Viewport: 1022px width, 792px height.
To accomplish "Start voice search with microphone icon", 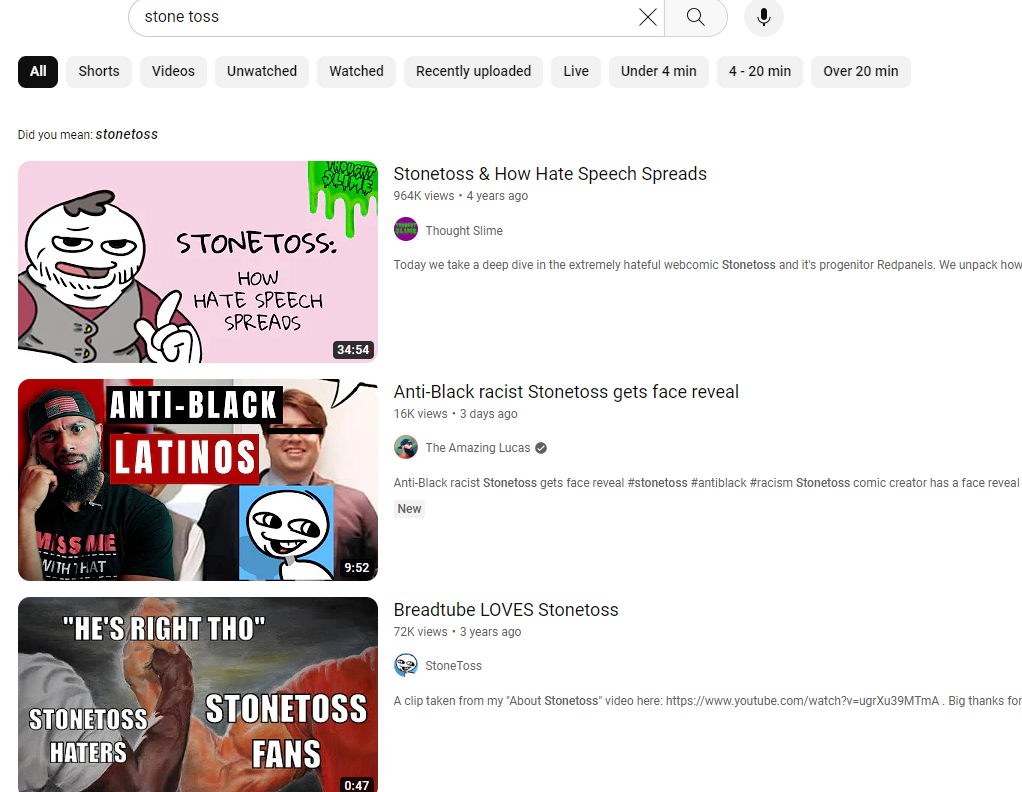I will (x=764, y=17).
